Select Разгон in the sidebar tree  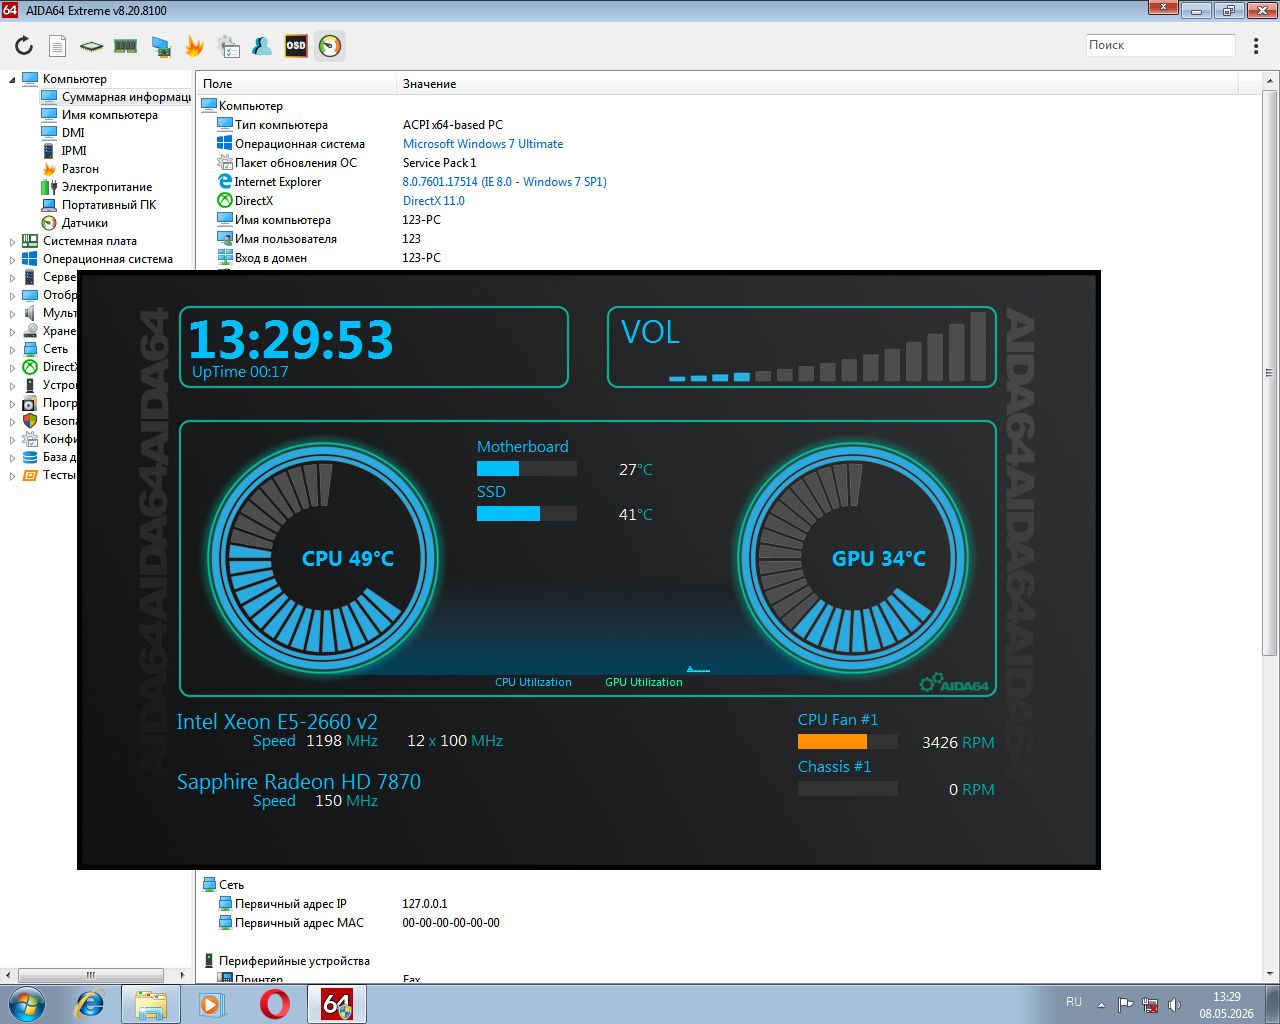click(x=80, y=169)
